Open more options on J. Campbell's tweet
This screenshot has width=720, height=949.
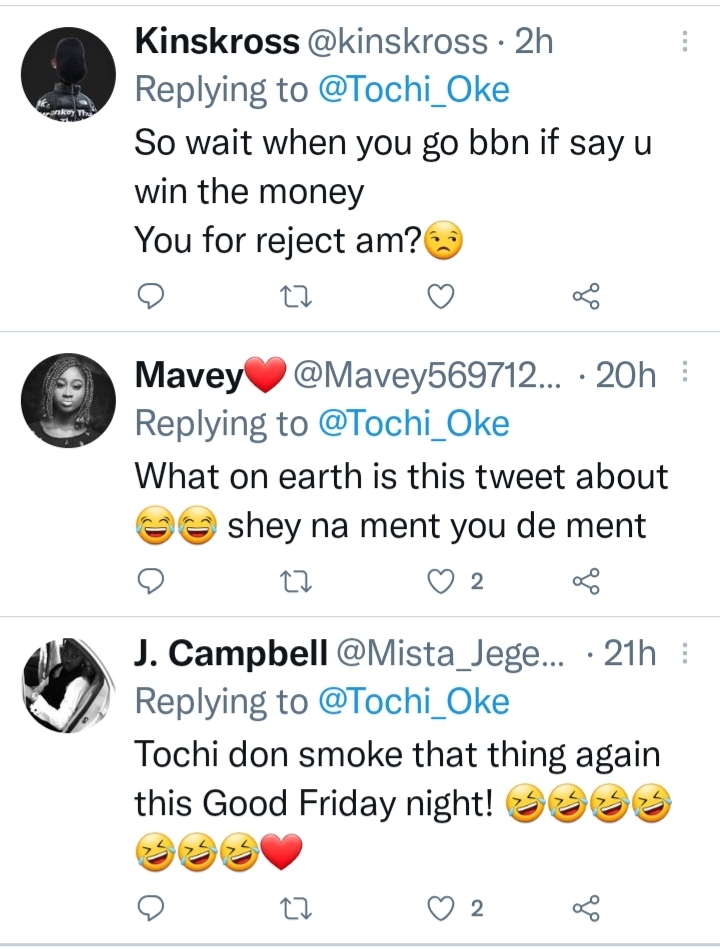[x=685, y=654]
